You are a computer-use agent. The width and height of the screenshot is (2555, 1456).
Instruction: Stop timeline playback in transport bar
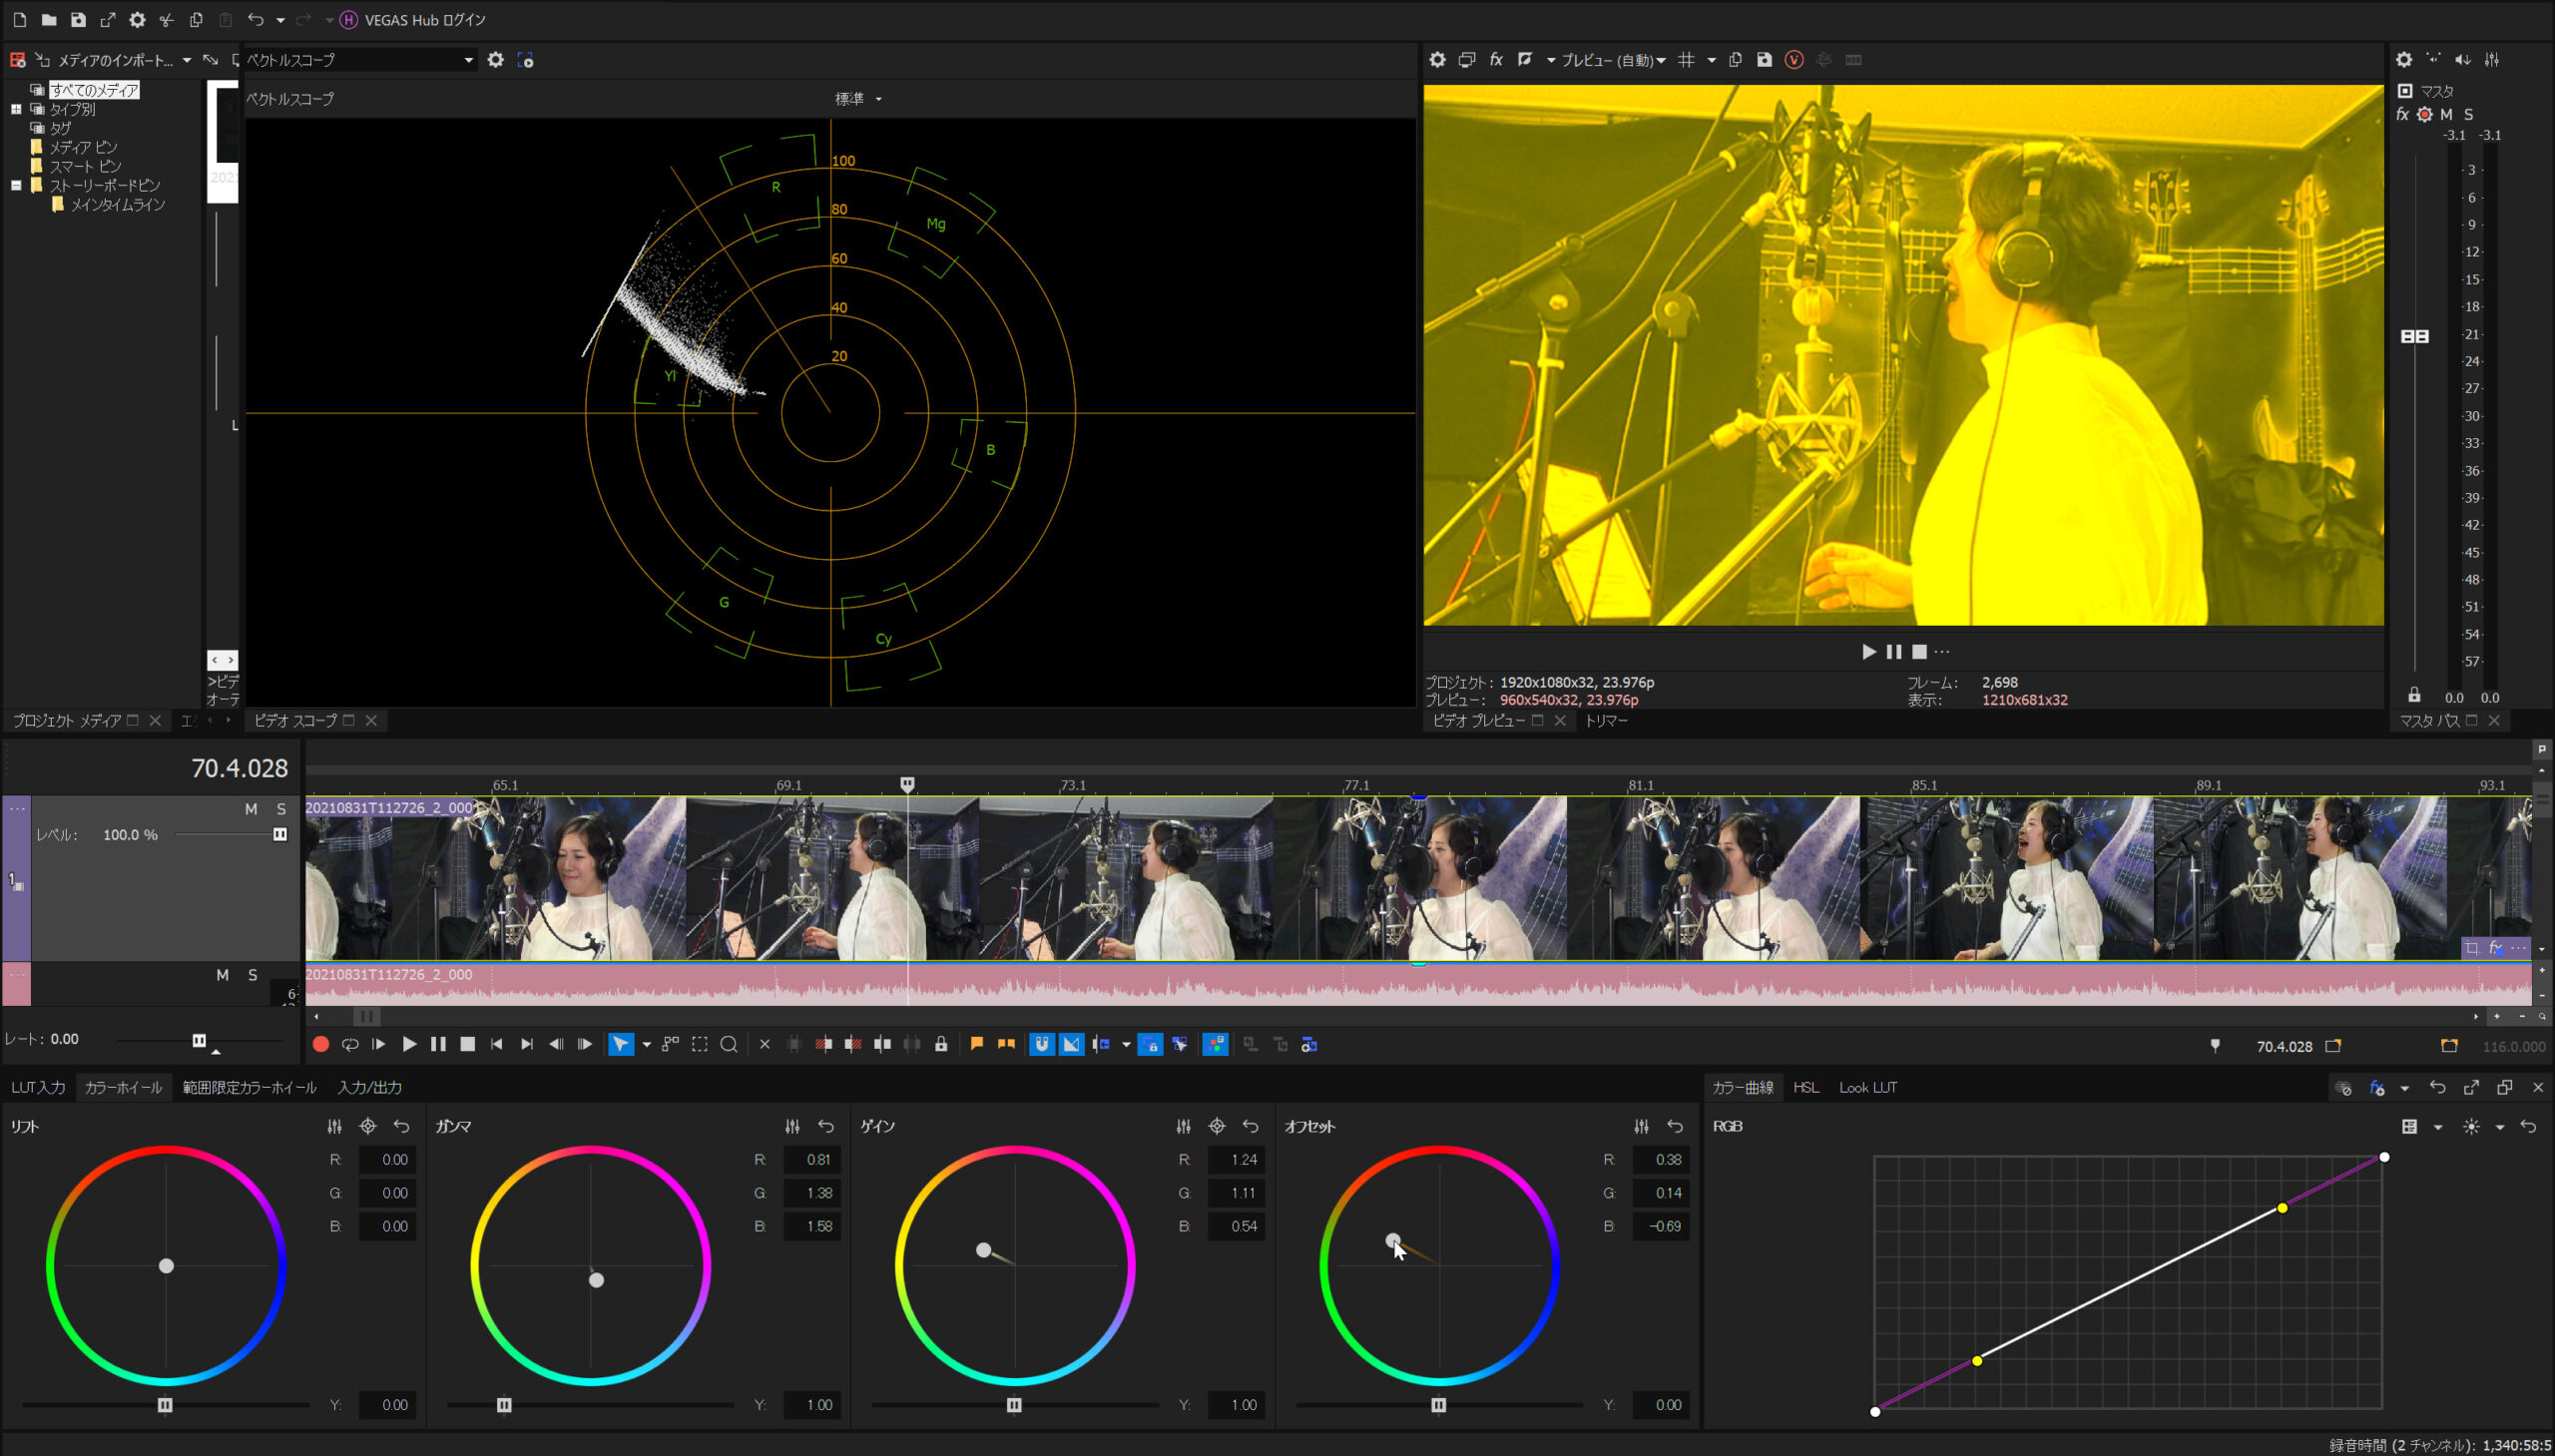[467, 1044]
